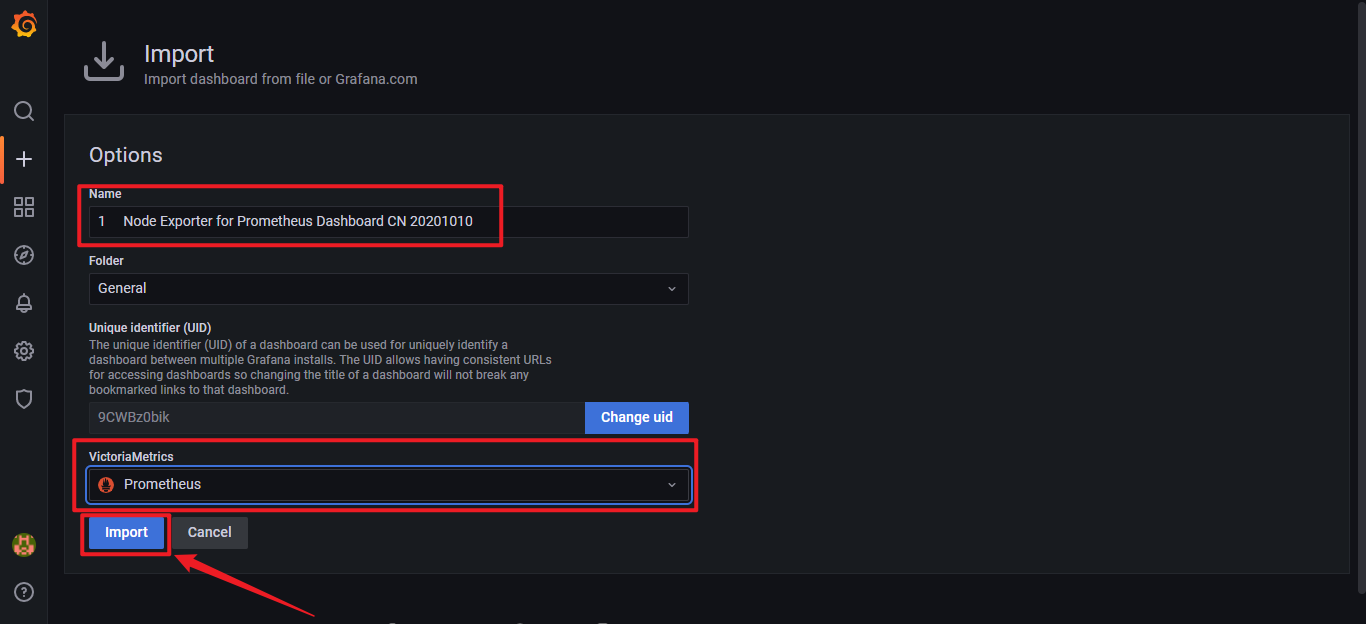The height and width of the screenshot is (624, 1366).
Task: Click the Import page title
Action: 179,54
